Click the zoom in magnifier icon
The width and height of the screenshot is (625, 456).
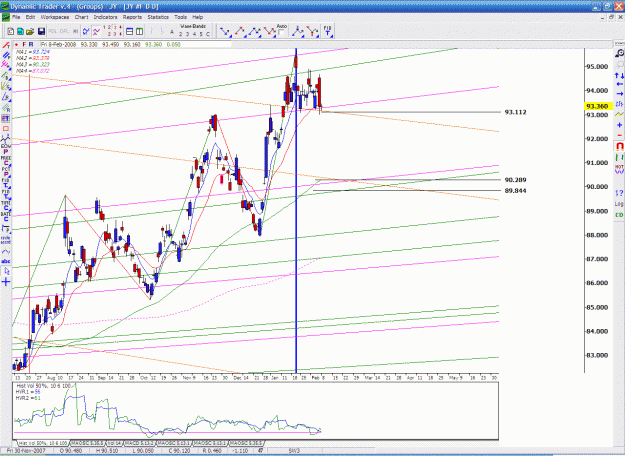coord(619,53)
